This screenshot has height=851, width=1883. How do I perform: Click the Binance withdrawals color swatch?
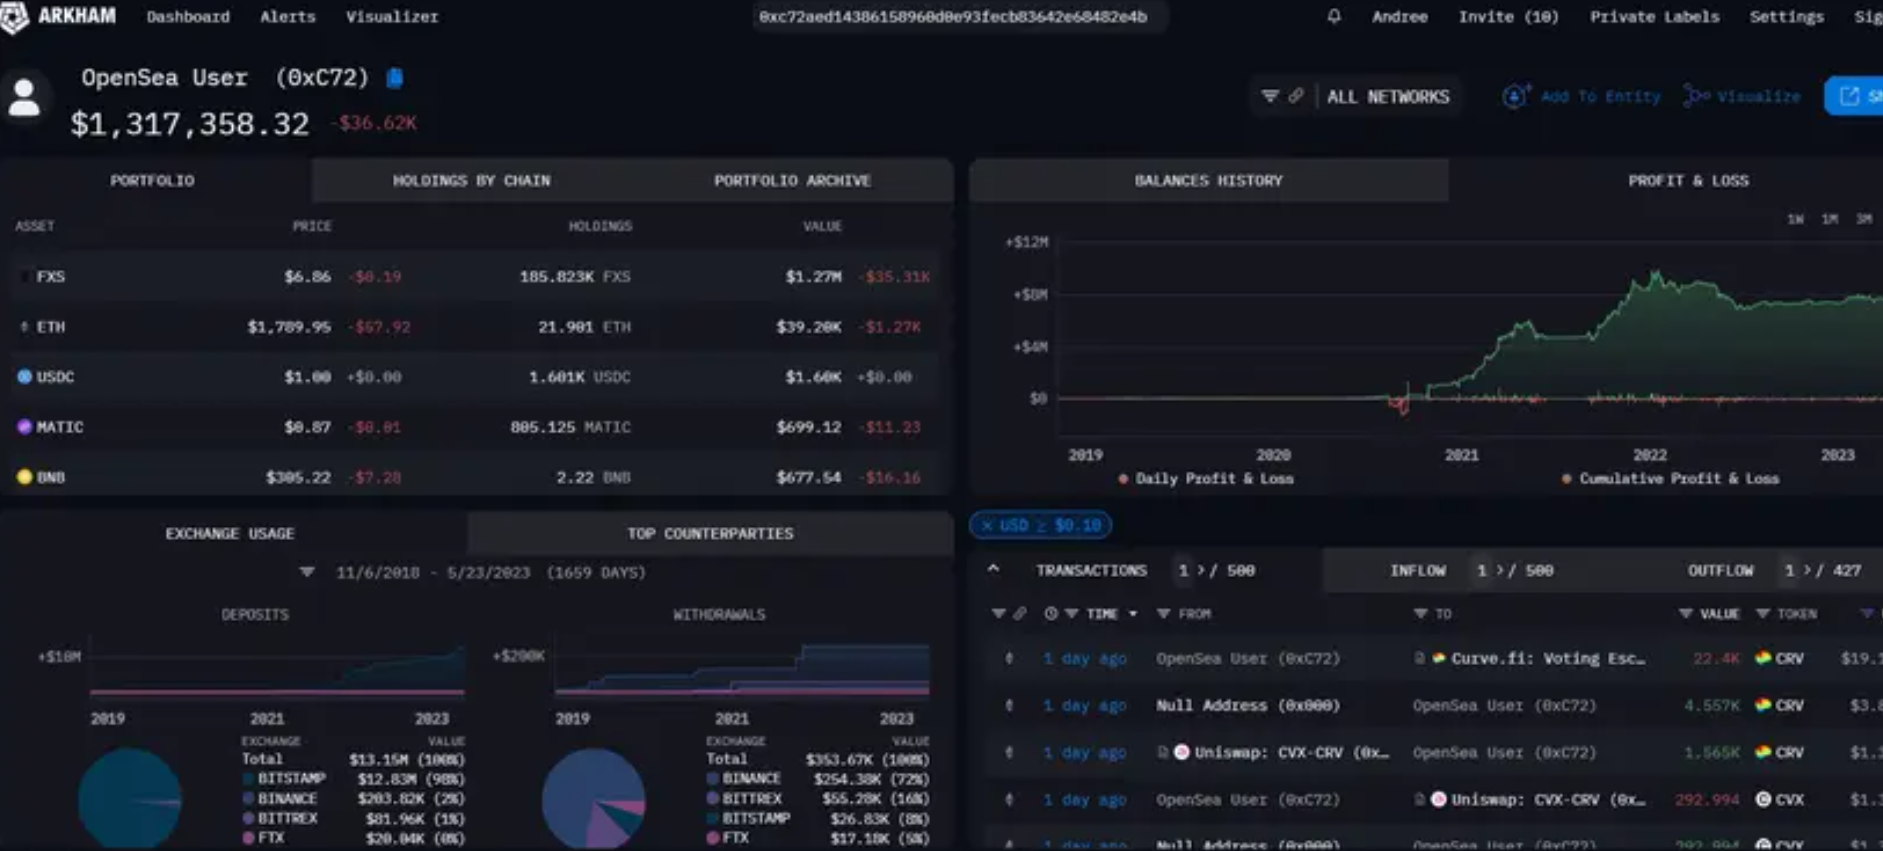(x=713, y=779)
